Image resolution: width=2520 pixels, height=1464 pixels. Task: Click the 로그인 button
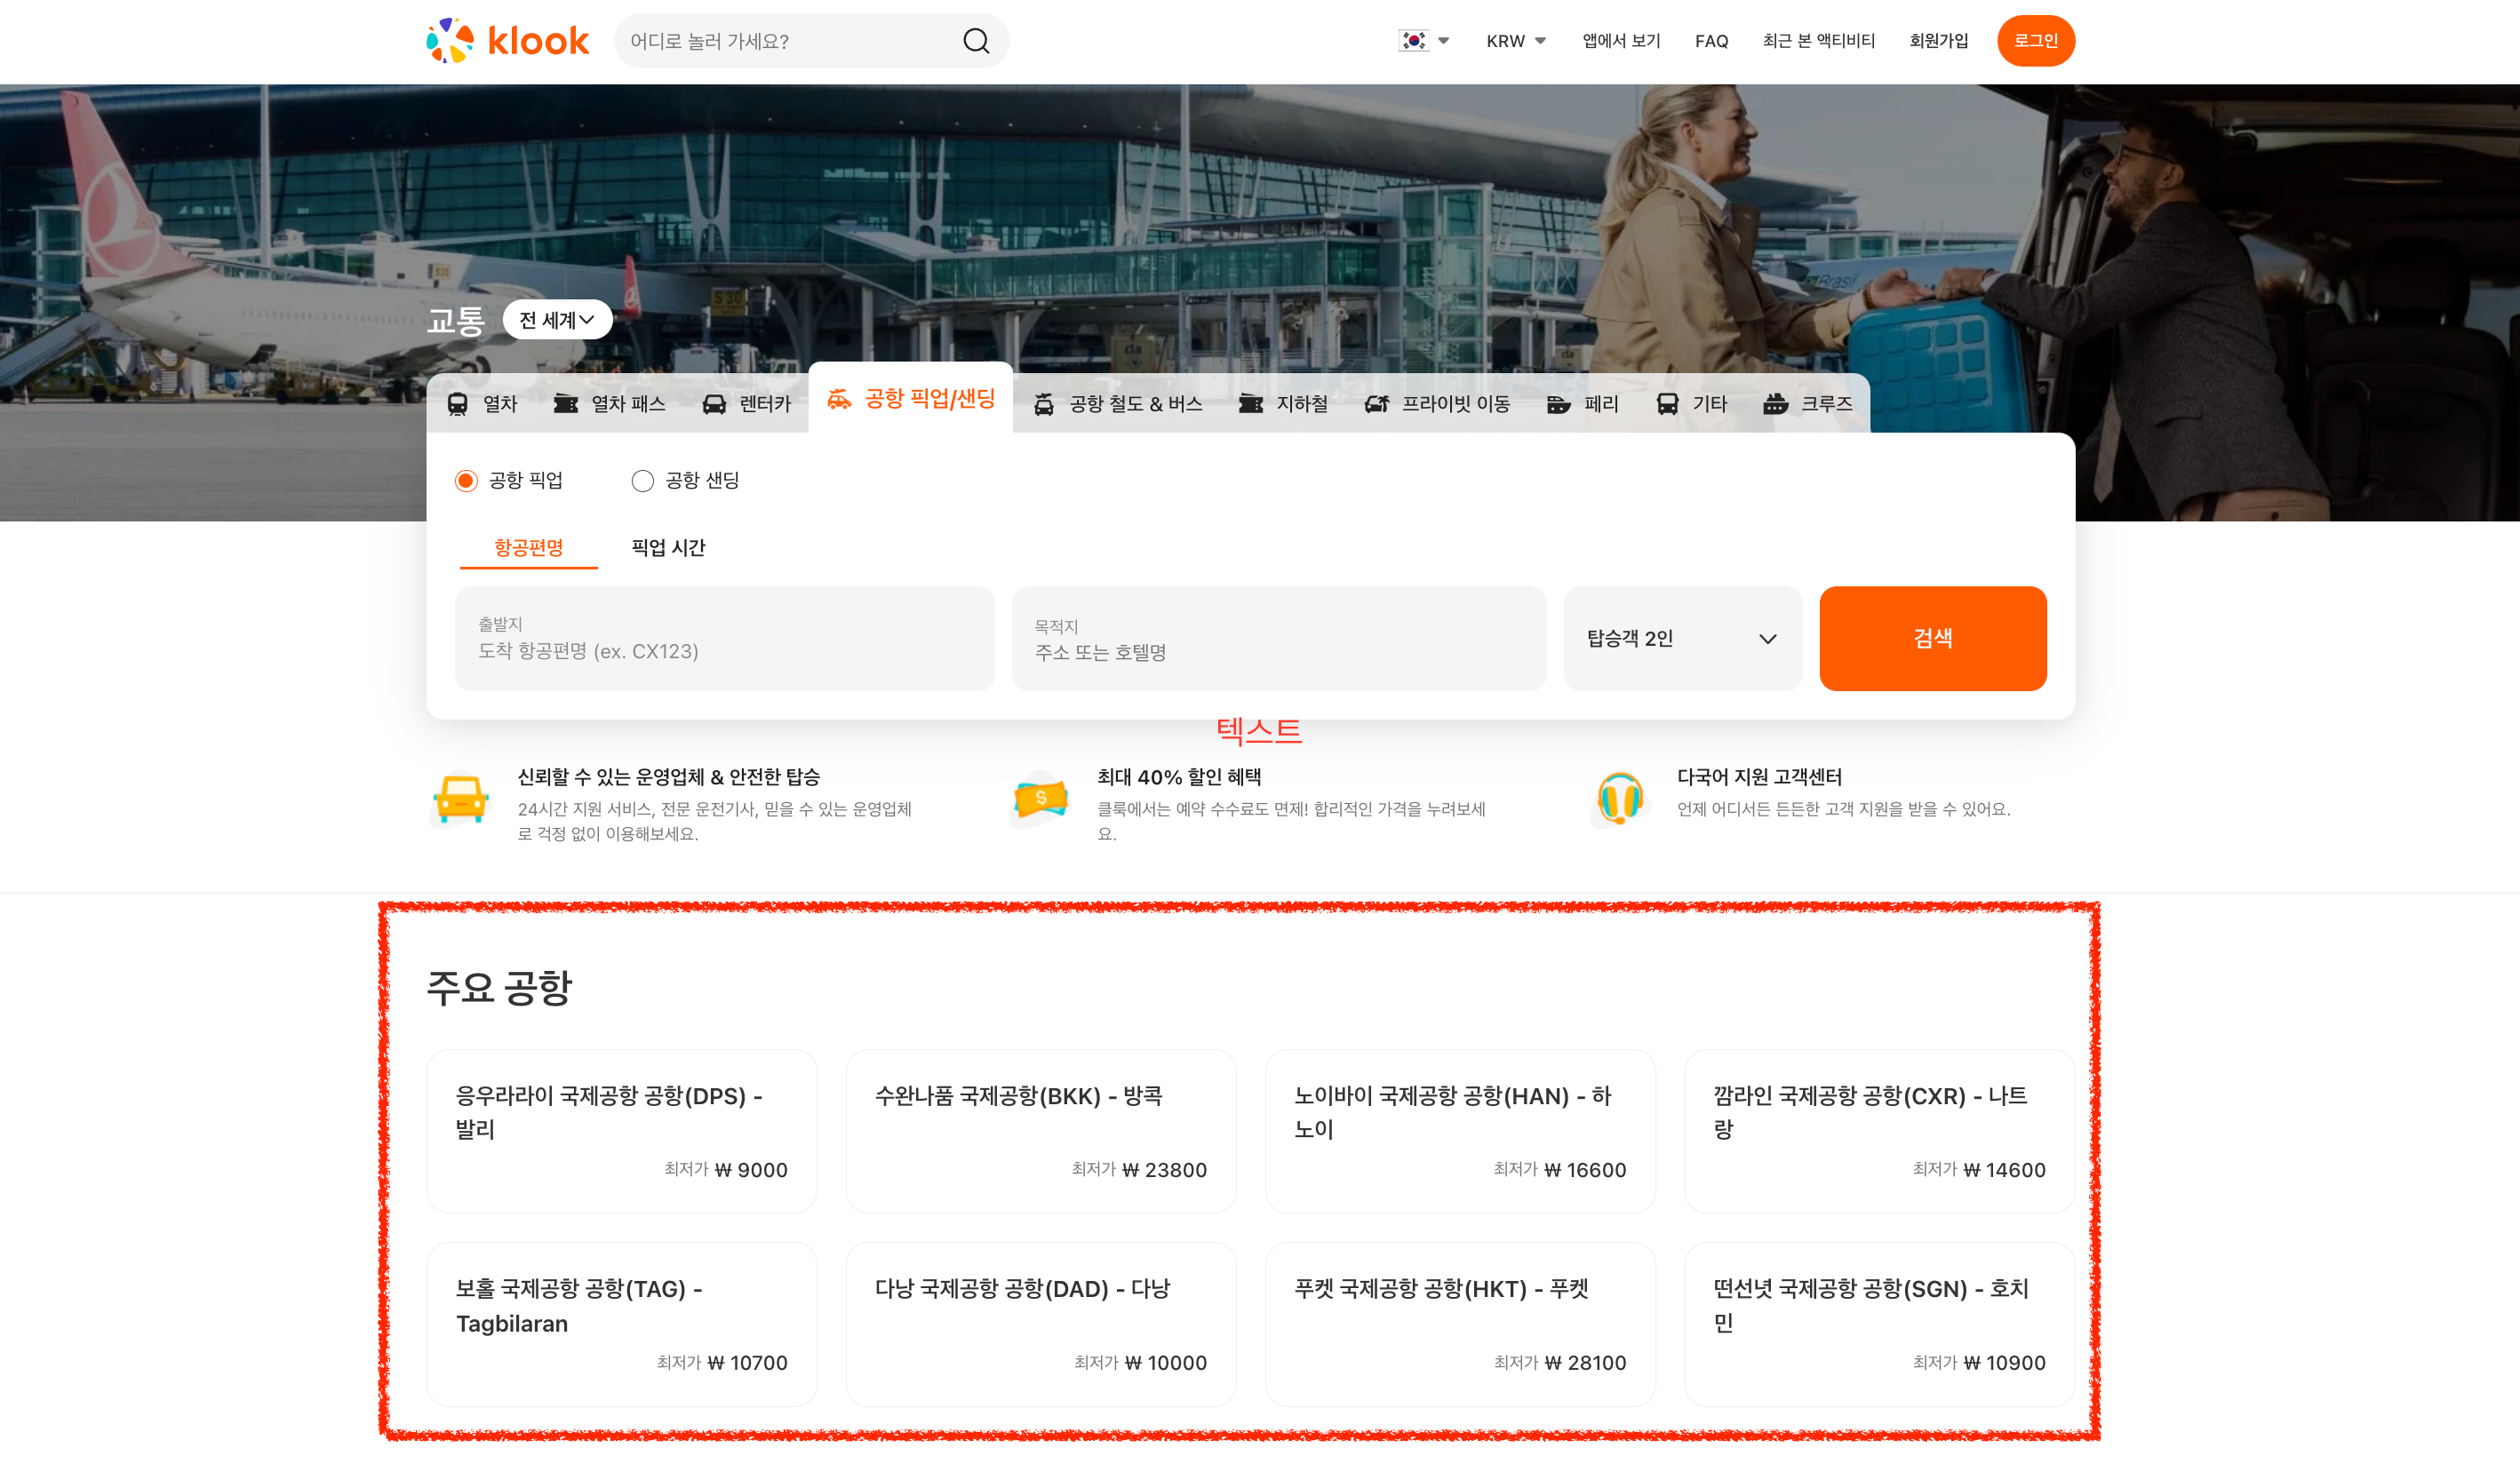tap(2036, 41)
